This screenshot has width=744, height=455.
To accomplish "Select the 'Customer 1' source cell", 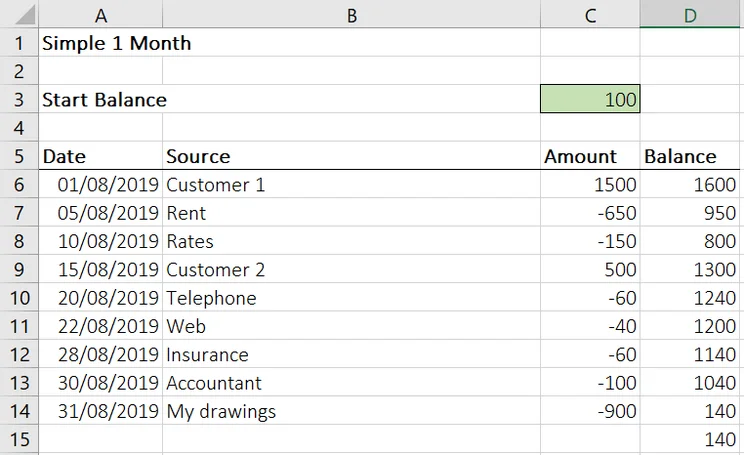I will (x=351, y=184).
